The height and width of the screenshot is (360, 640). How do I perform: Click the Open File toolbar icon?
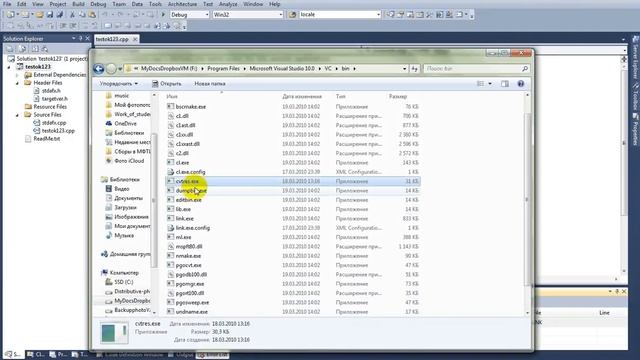pyautogui.click(x=40, y=15)
